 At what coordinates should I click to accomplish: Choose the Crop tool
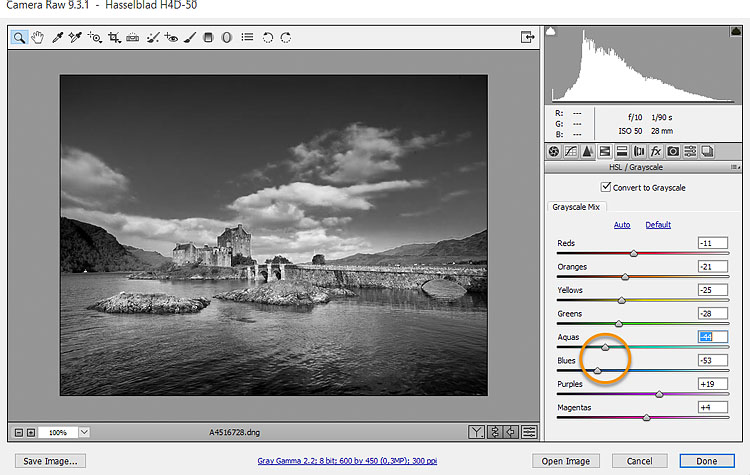point(114,38)
